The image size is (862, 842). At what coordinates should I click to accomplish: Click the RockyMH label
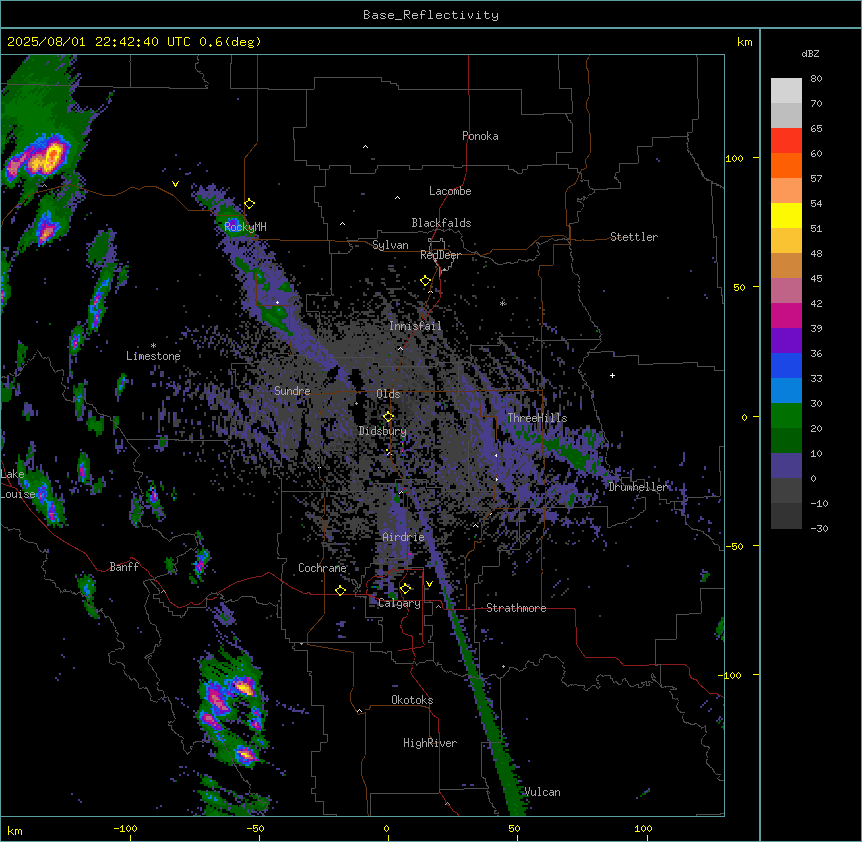[x=245, y=226]
